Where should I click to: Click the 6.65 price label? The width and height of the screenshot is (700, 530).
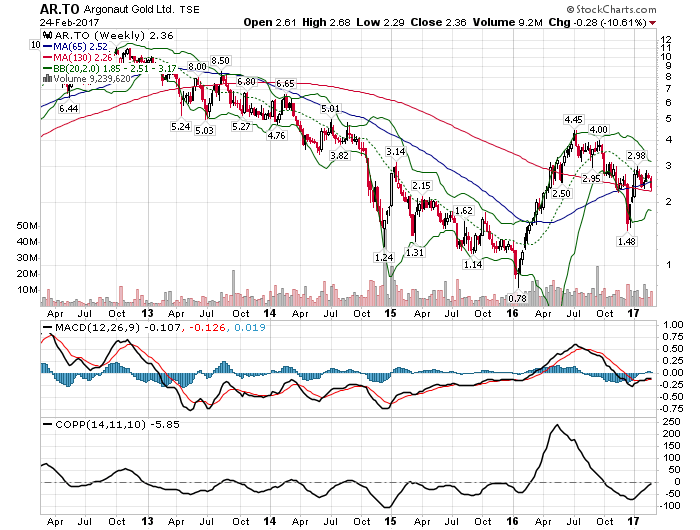pyautogui.click(x=285, y=84)
